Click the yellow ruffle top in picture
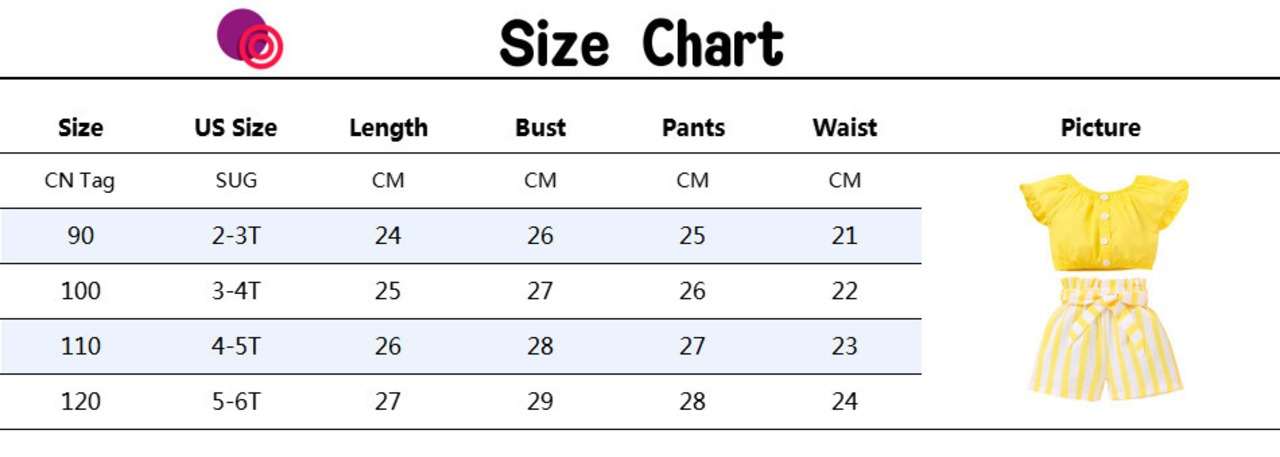 (1103, 222)
